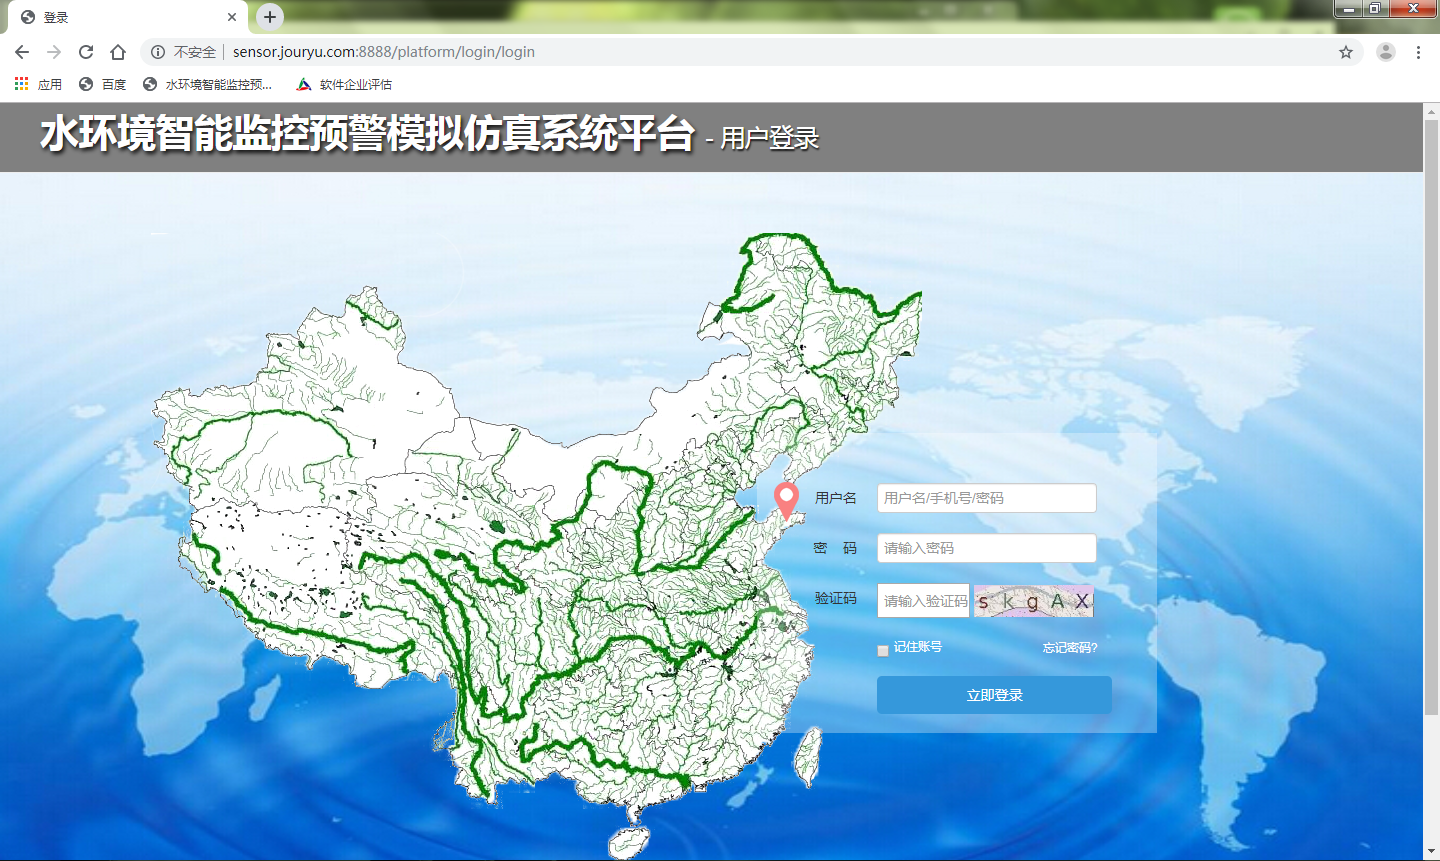Screen dimensions: 1440x861
Task: Click the 验证码 input field
Action: coord(924,601)
